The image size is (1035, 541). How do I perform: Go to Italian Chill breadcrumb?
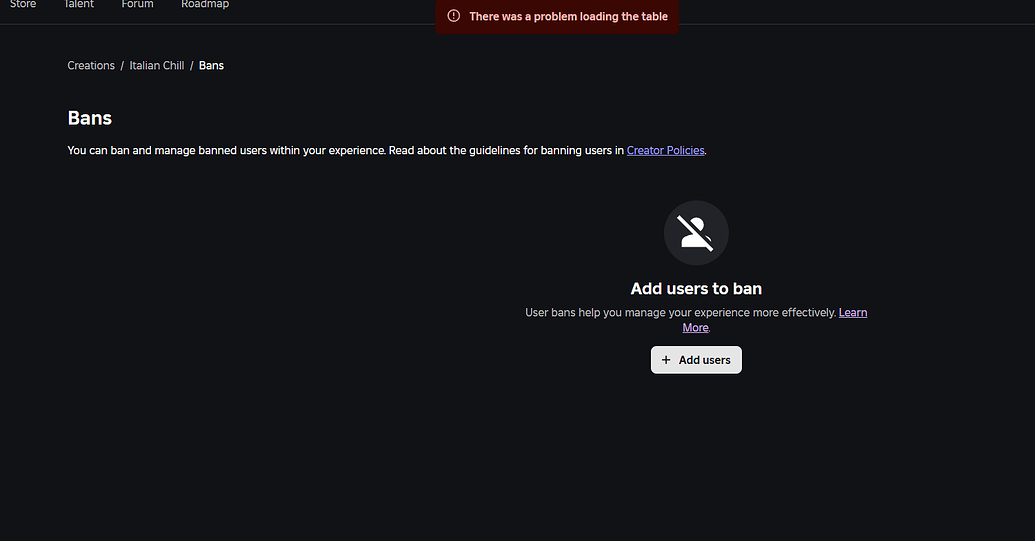point(156,65)
